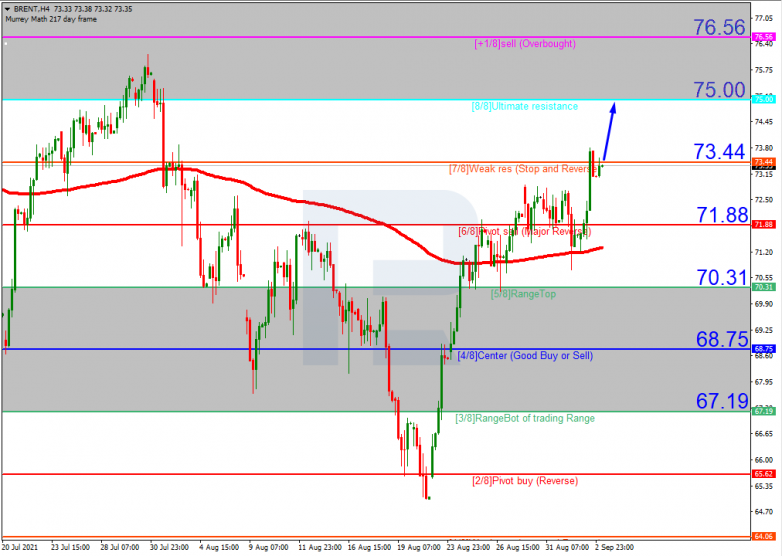782x556 pixels.
Task: Click the [3/8]RangeBot of trading Range label
Action: [525, 418]
